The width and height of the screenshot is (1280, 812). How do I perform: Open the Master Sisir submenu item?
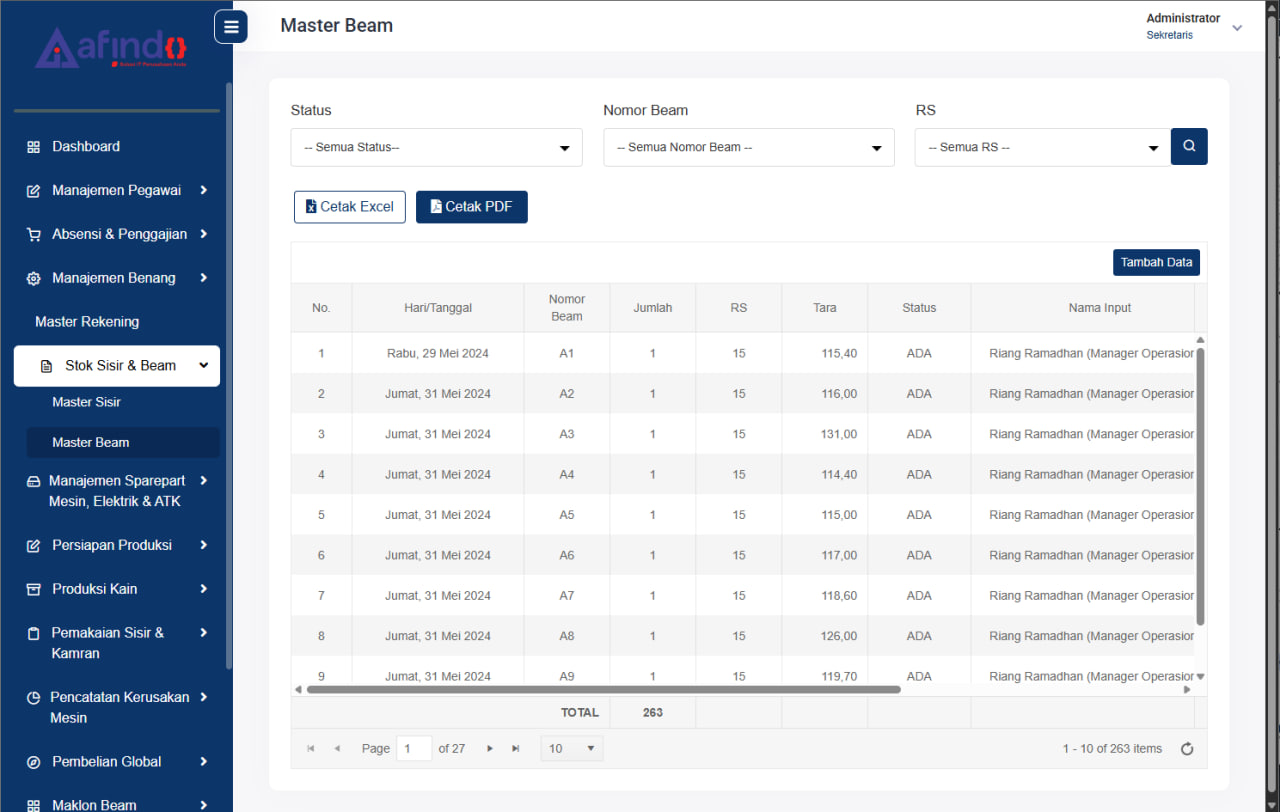(86, 402)
